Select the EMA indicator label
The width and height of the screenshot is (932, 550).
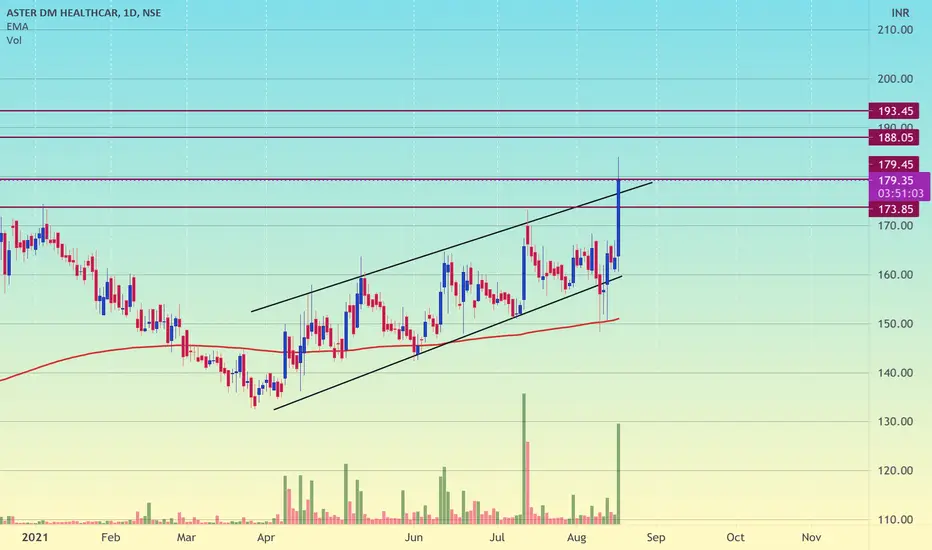pos(17,27)
